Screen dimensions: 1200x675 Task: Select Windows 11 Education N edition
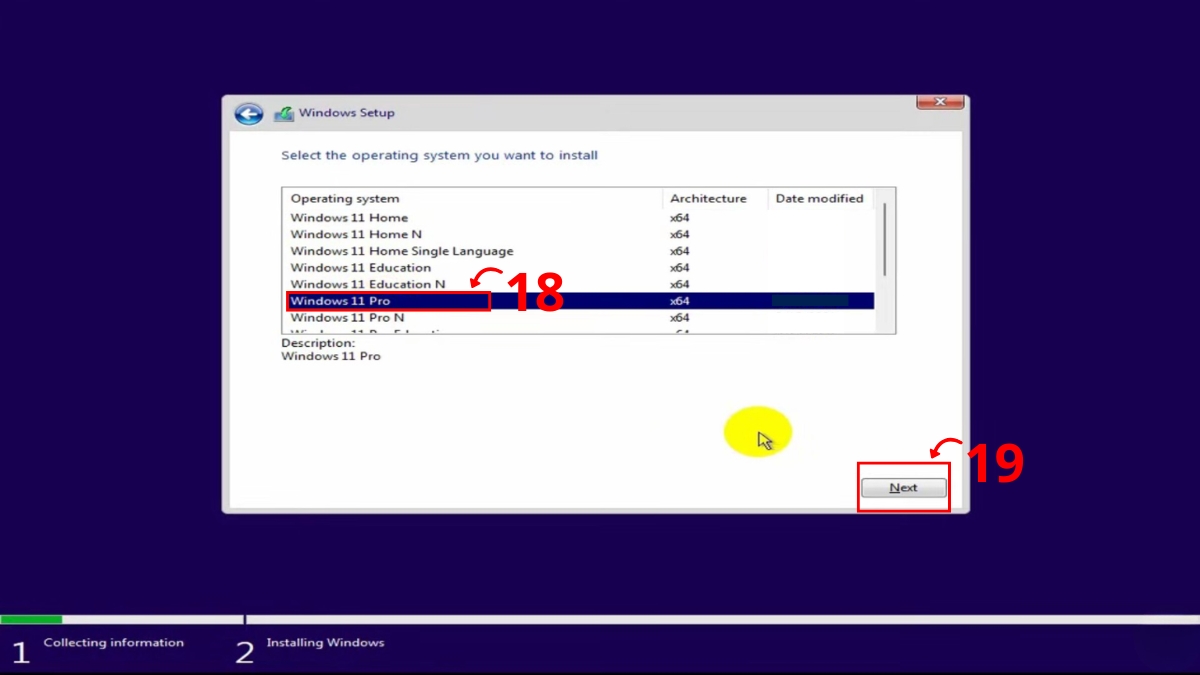367,284
